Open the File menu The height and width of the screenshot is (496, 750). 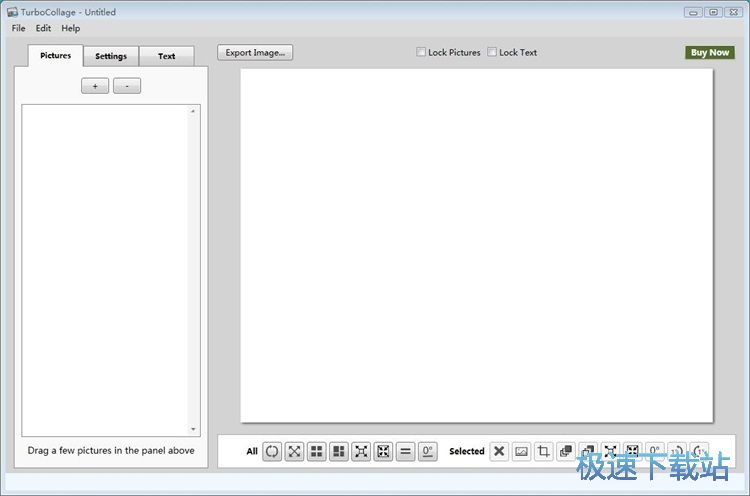click(19, 28)
